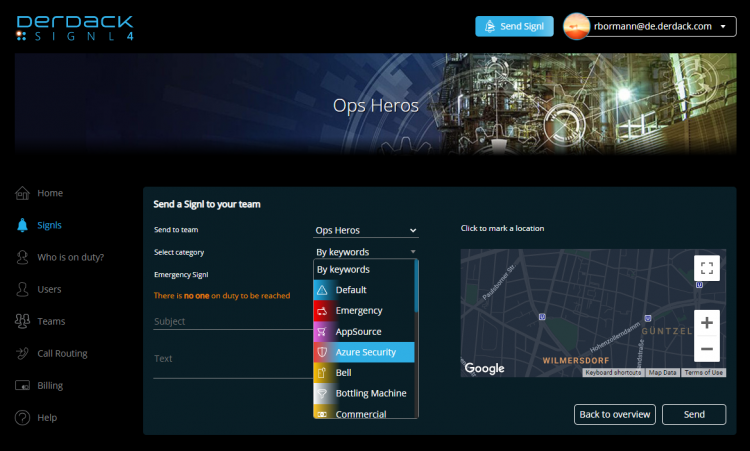The height and width of the screenshot is (451, 750).
Task: Click the Send button
Action: (x=694, y=414)
